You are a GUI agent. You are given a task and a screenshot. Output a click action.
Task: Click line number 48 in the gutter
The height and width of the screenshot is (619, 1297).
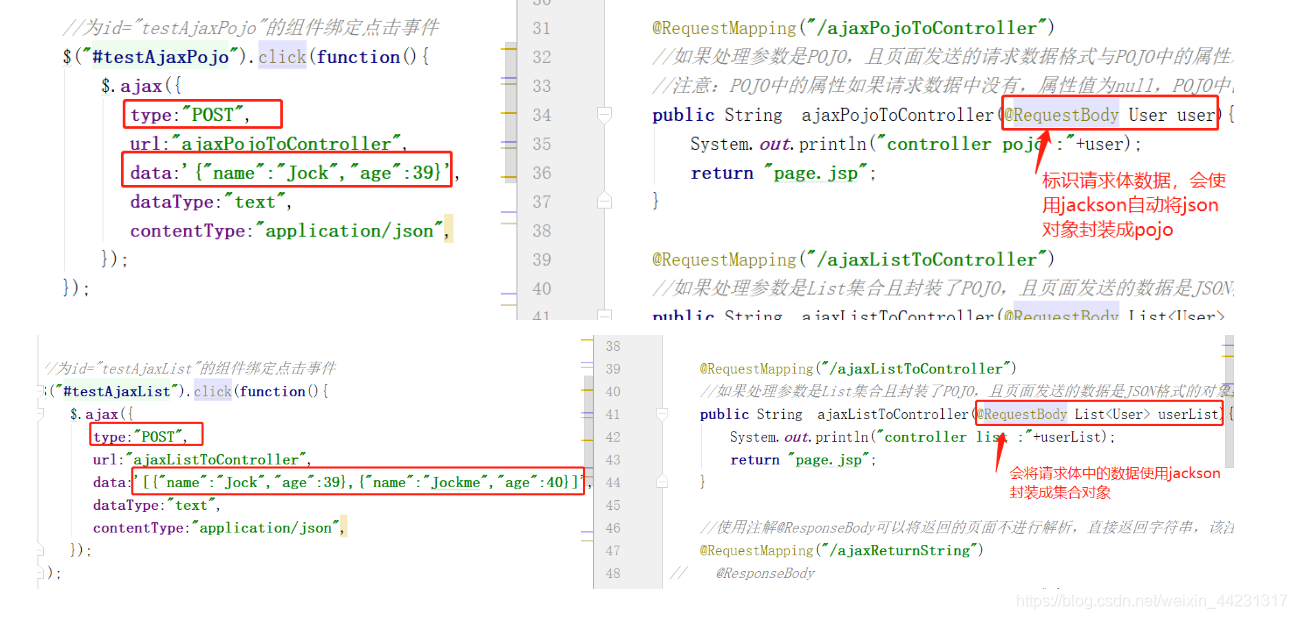613,574
